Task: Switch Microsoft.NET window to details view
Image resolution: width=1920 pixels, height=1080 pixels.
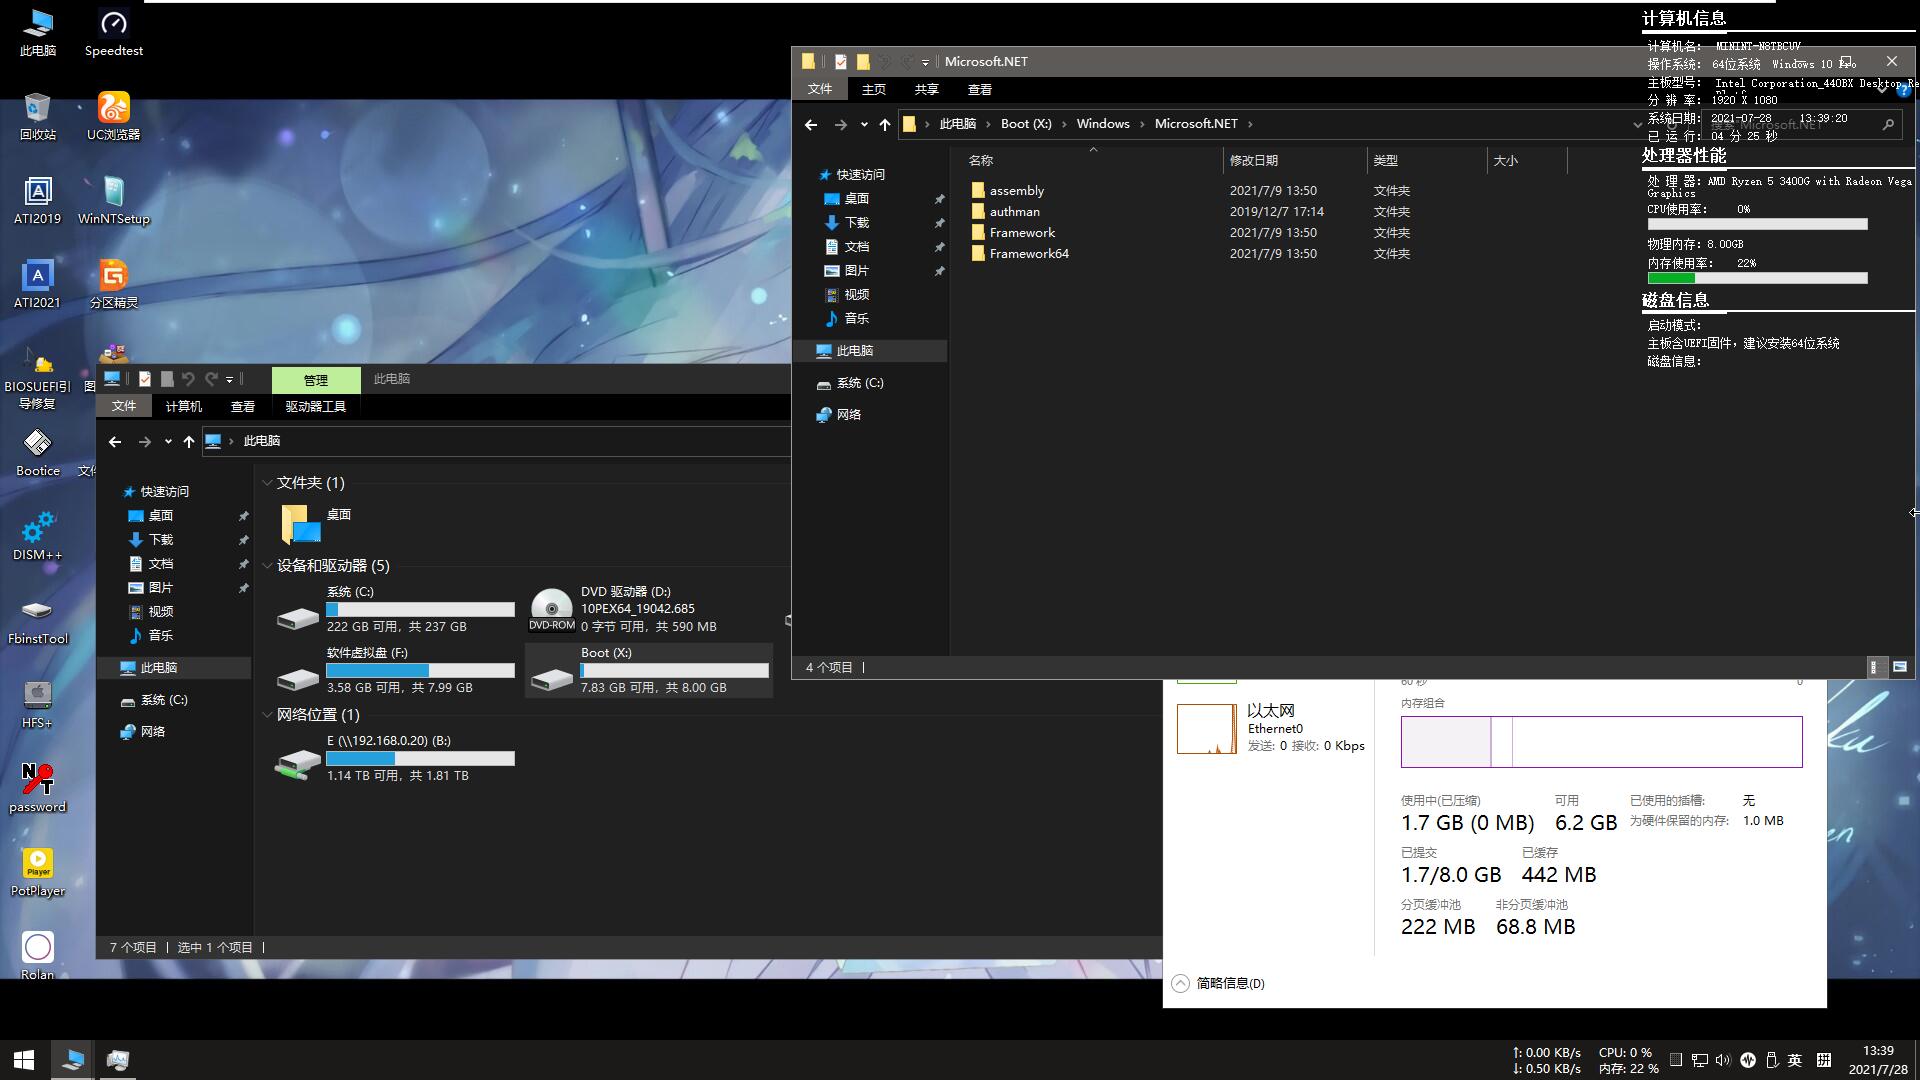Action: [1876, 667]
